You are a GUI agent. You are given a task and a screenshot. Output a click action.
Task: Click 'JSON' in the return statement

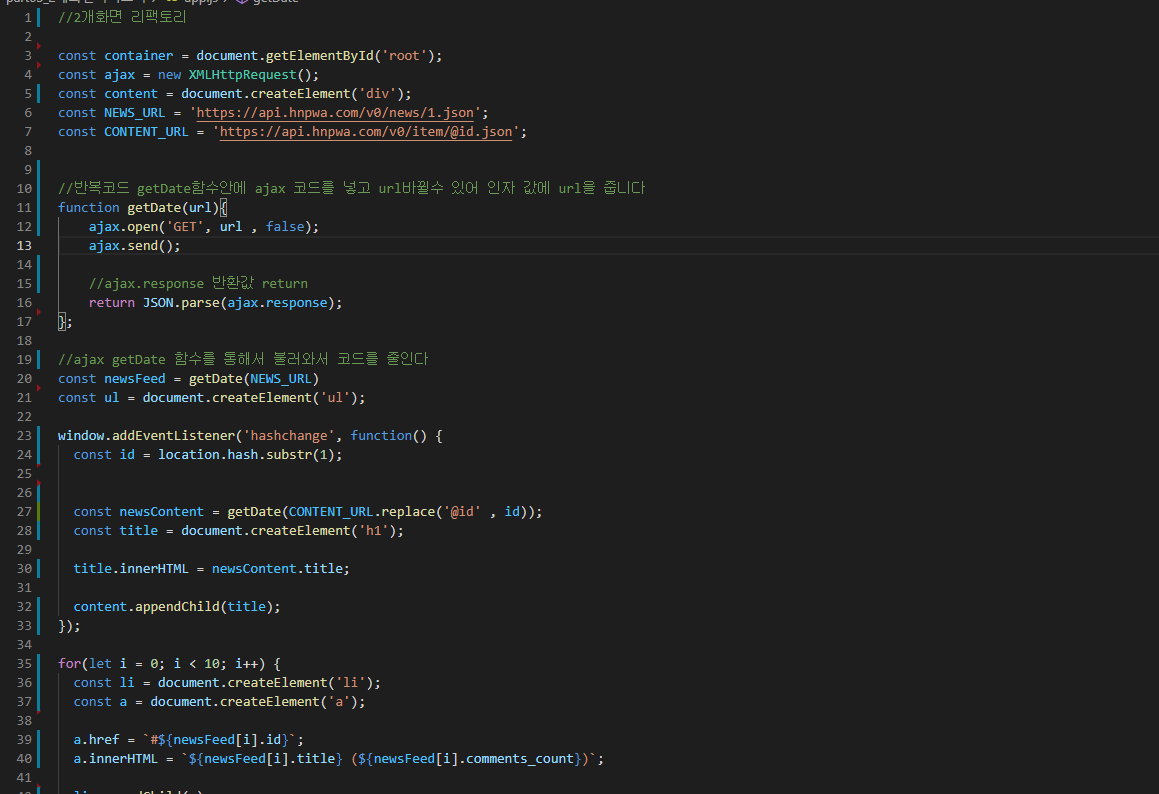157,303
